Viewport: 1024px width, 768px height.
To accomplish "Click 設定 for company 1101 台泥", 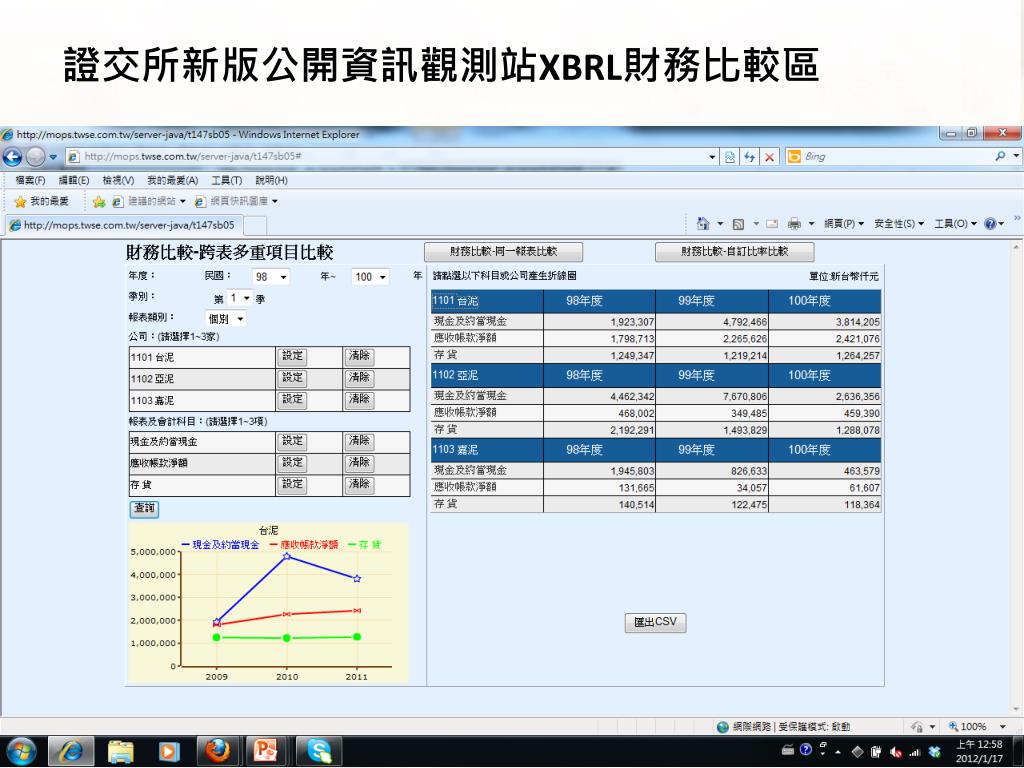I will point(292,357).
